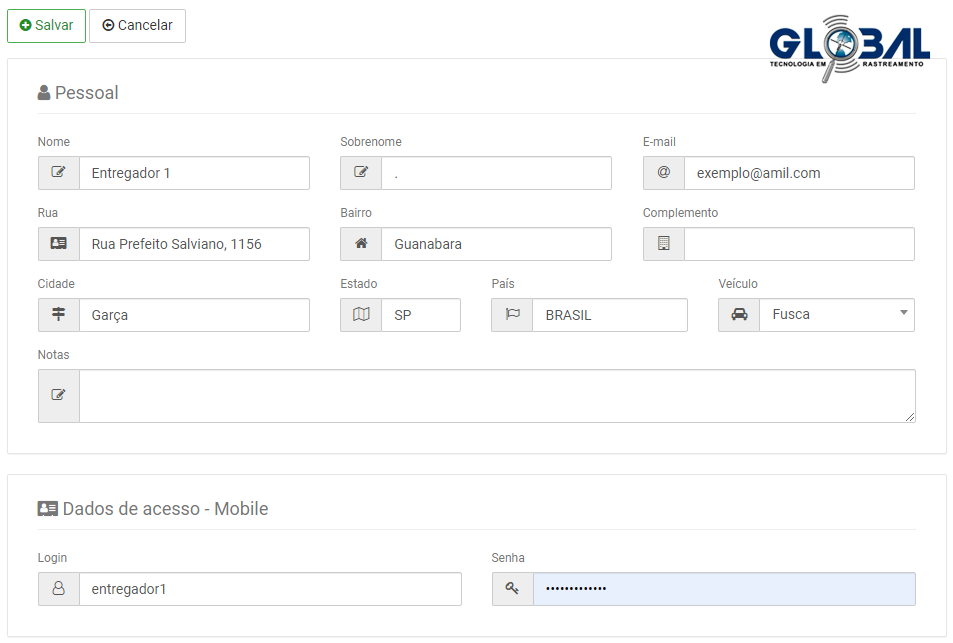Click into the Notas text area
953x643 pixels.
click(x=496, y=395)
